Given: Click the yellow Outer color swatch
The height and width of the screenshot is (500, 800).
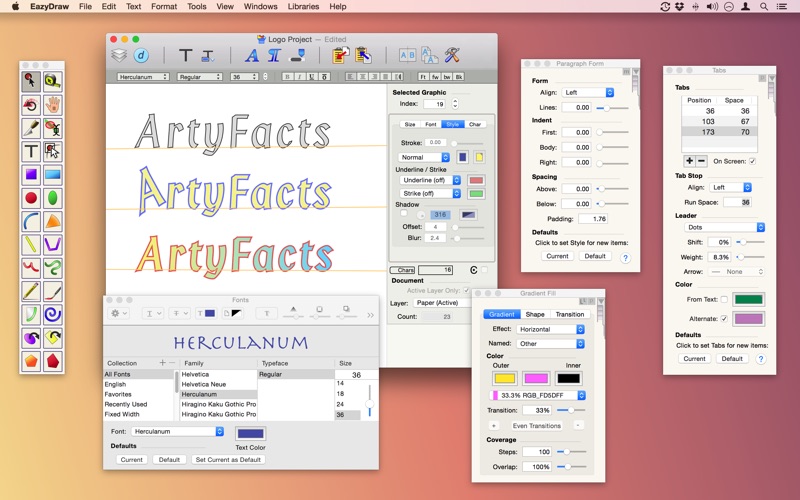Looking at the screenshot, I should click(505, 378).
